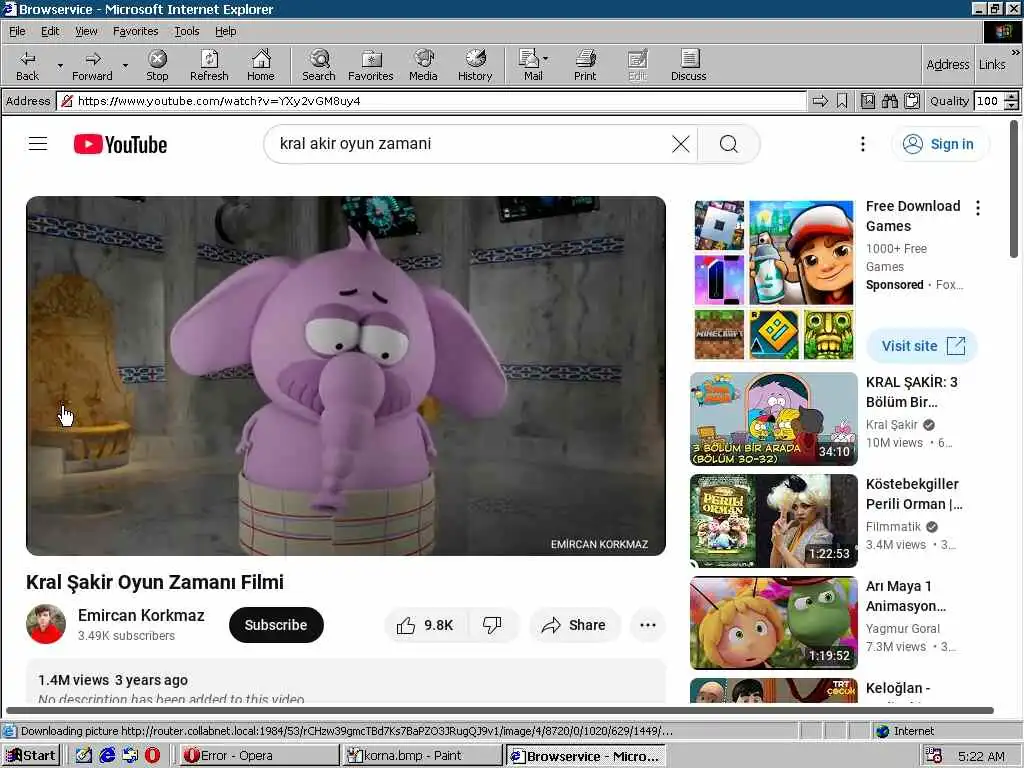The height and width of the screenshot is (768, 1024).
Task: Click the horizontal scrollbar at page bottom
Action: tap(500, 711)
